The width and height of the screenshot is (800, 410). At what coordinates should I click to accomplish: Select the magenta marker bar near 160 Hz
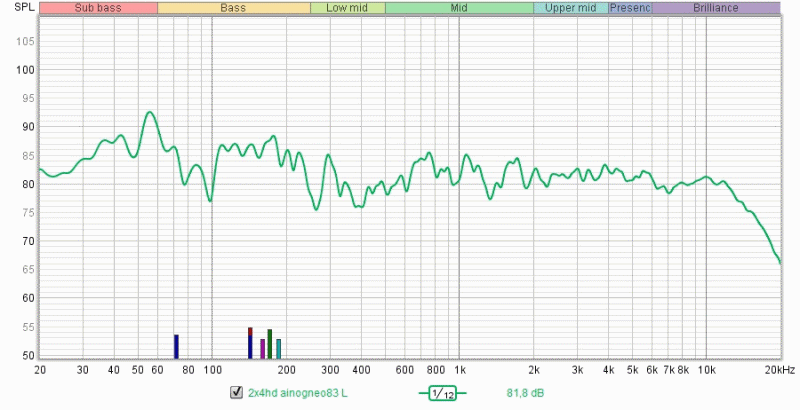pyautogui.click(x=263, y=348)
